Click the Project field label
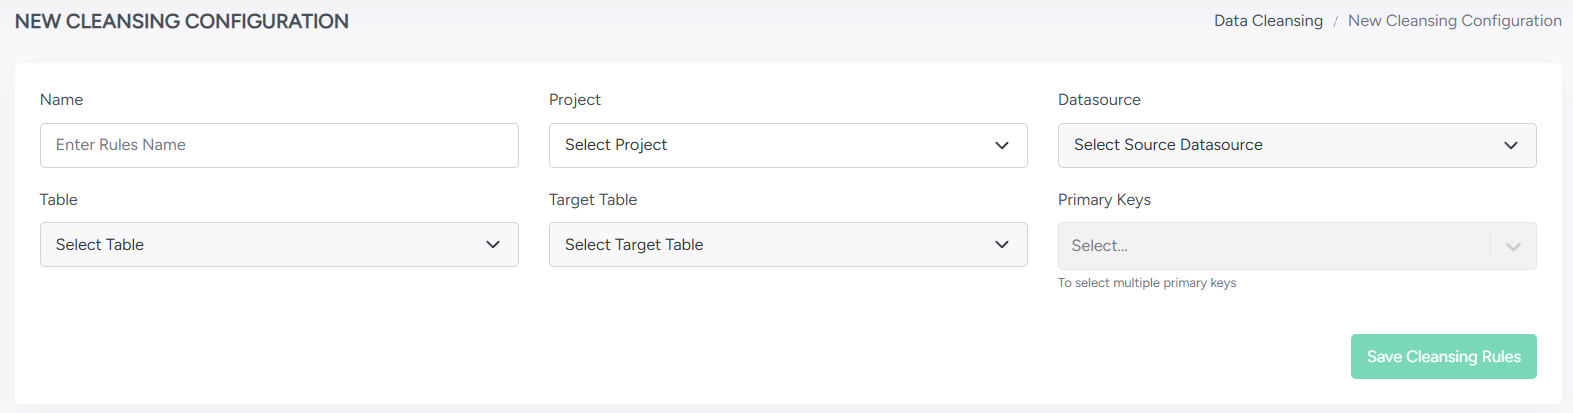 575,100
